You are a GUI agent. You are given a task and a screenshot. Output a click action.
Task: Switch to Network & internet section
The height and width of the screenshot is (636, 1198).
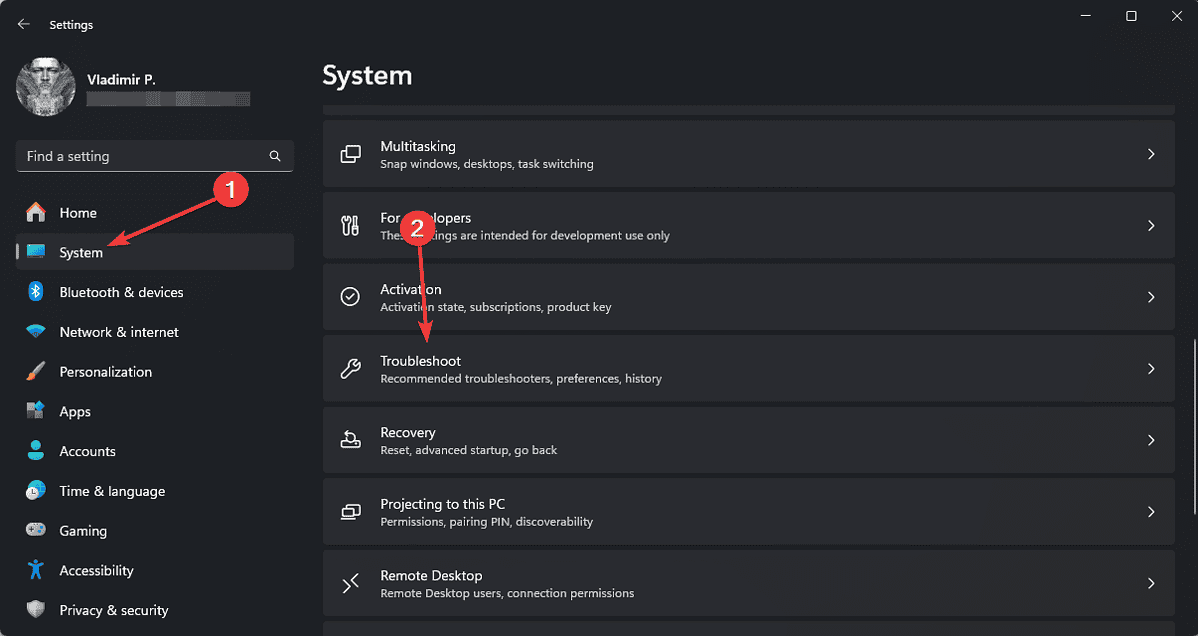pyautogui.click(x=119, y=331)
